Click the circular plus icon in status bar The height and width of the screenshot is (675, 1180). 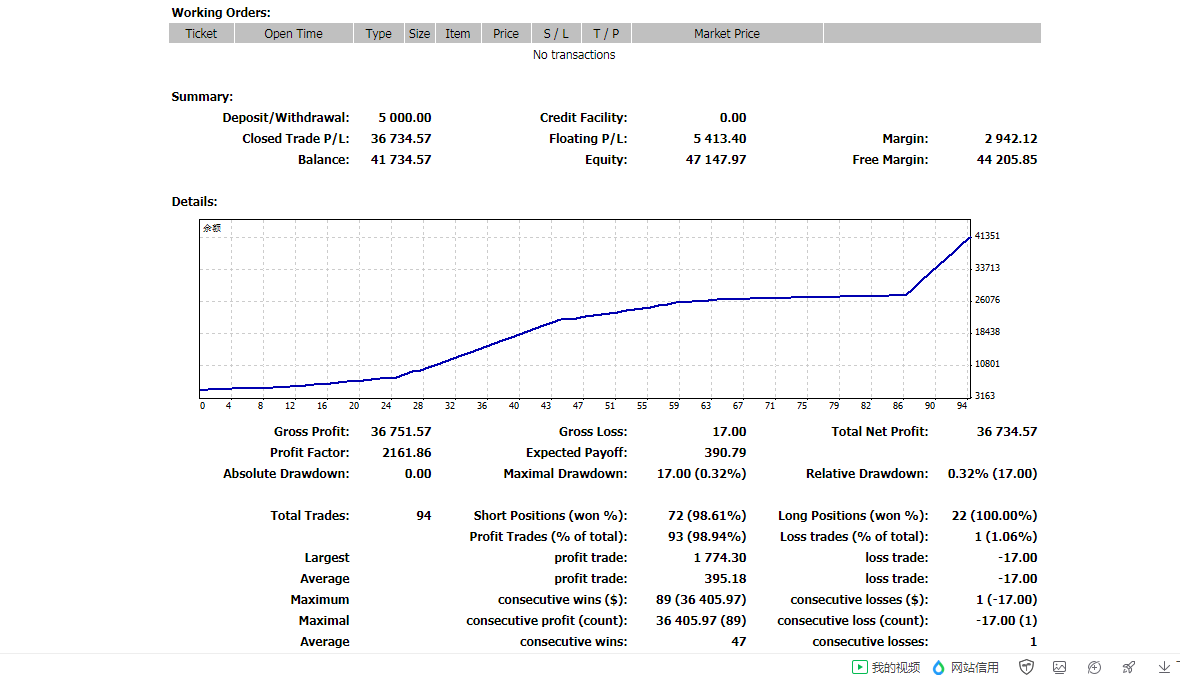[1094, 667]
